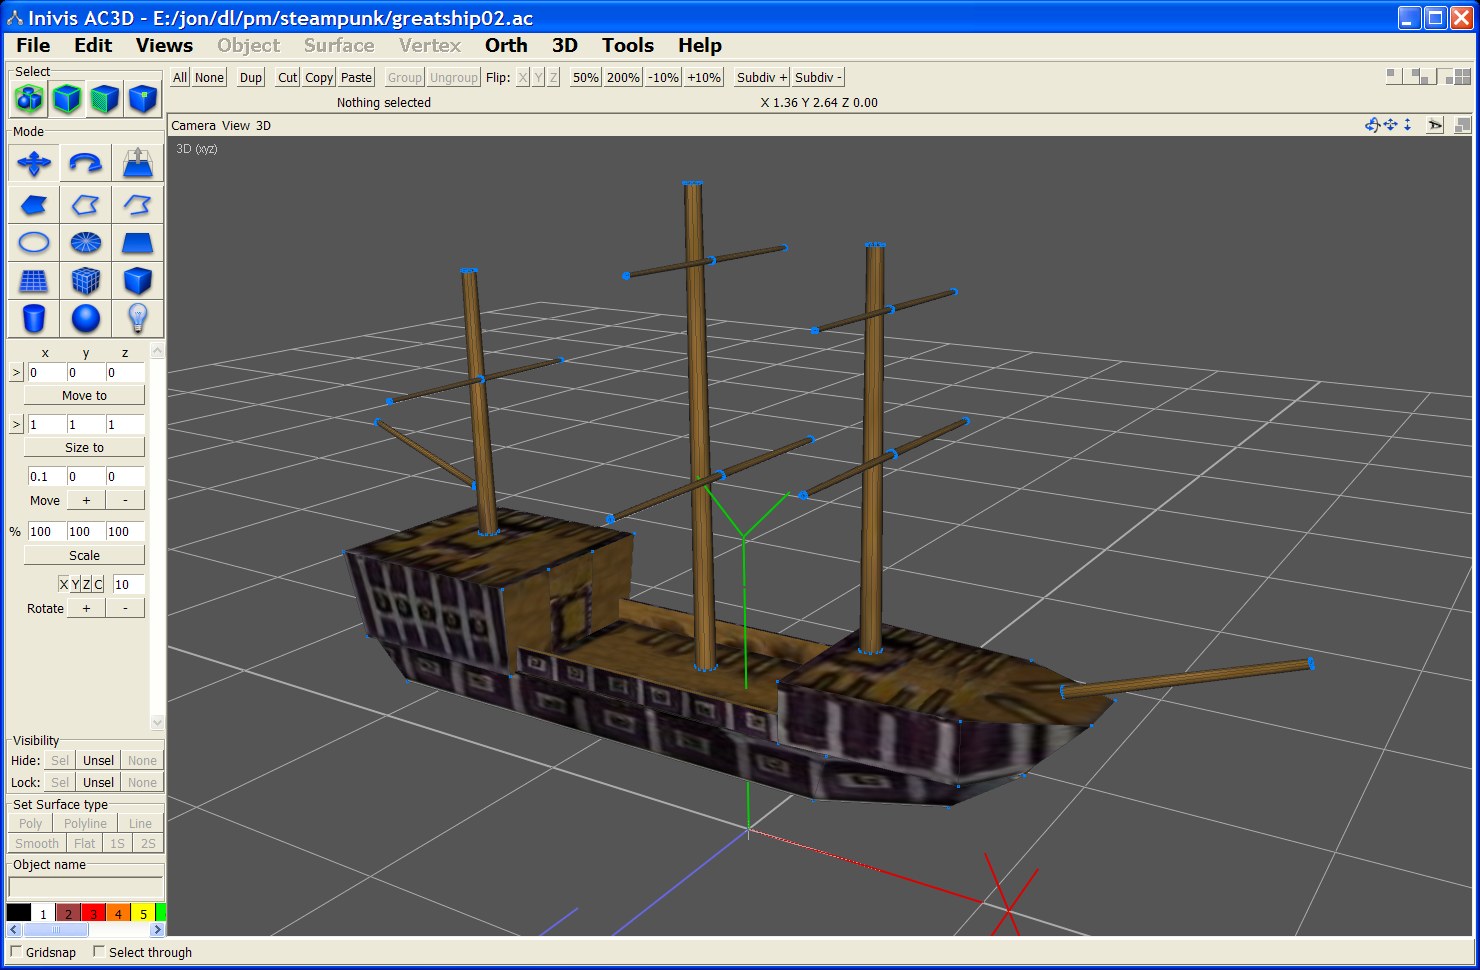Image resolution: width=1480 pixels, height=970 pixels.
Task: Choose the Sphere creation tool
Action: click(x=86, y=319)
